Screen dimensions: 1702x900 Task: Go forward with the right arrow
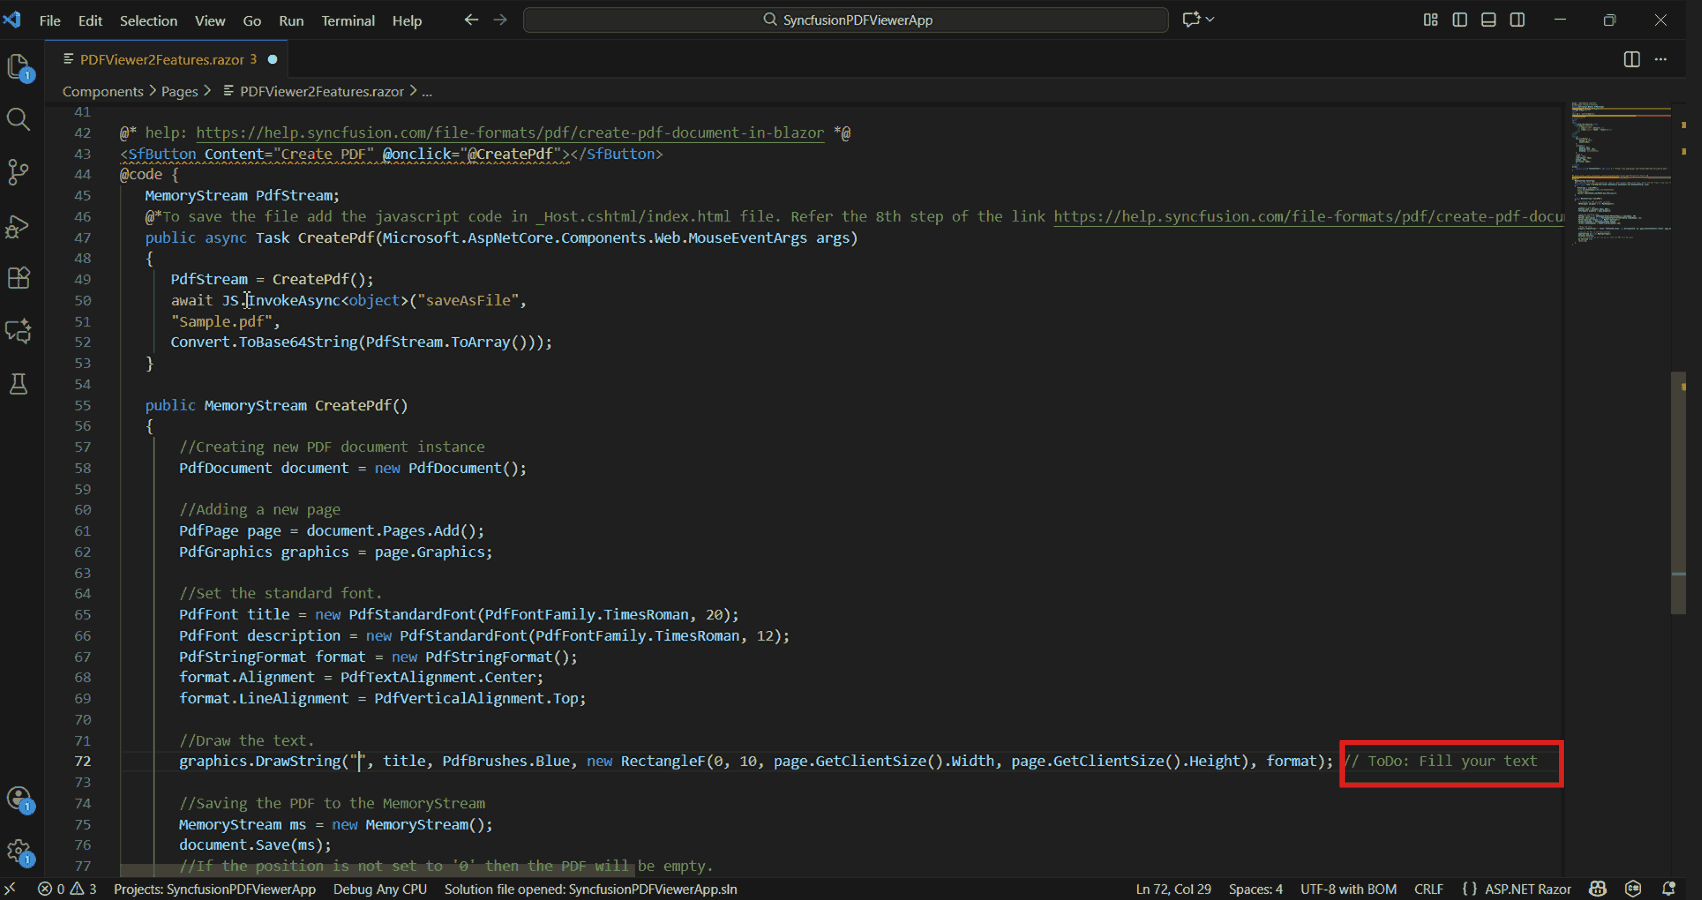pos(500,20)
